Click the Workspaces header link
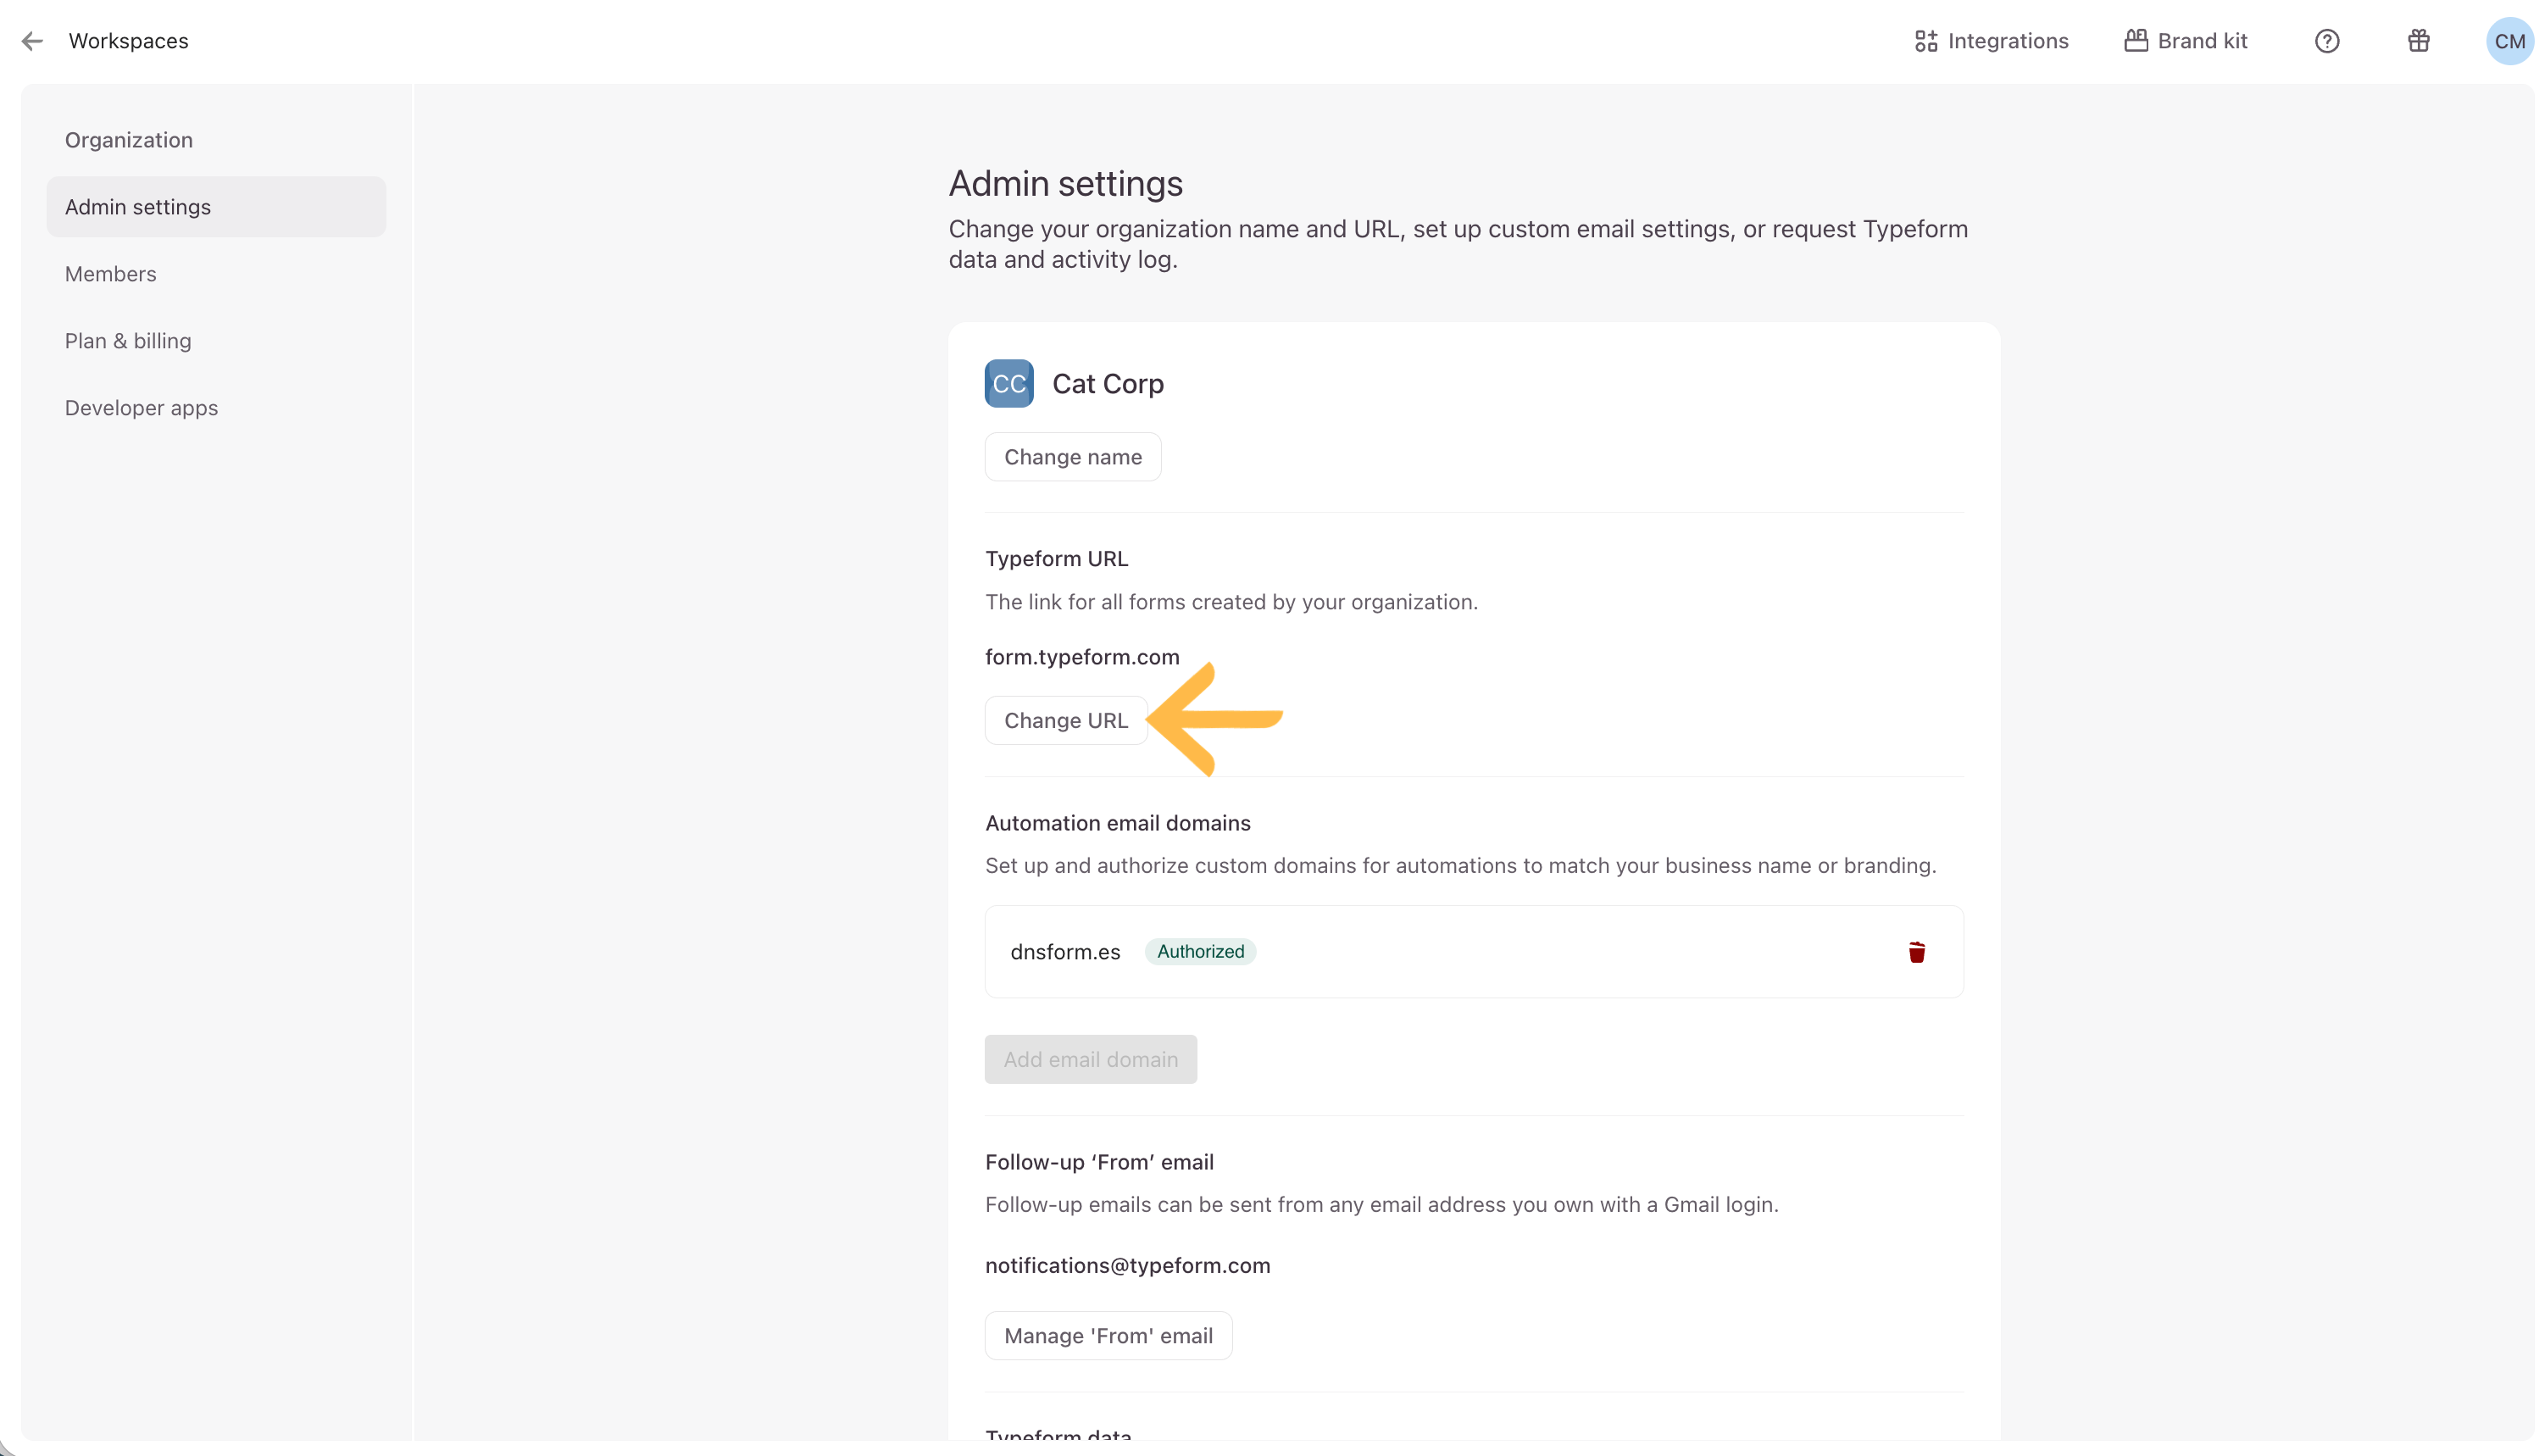Screen dimensions: 2539x1456 click(128, 41)
